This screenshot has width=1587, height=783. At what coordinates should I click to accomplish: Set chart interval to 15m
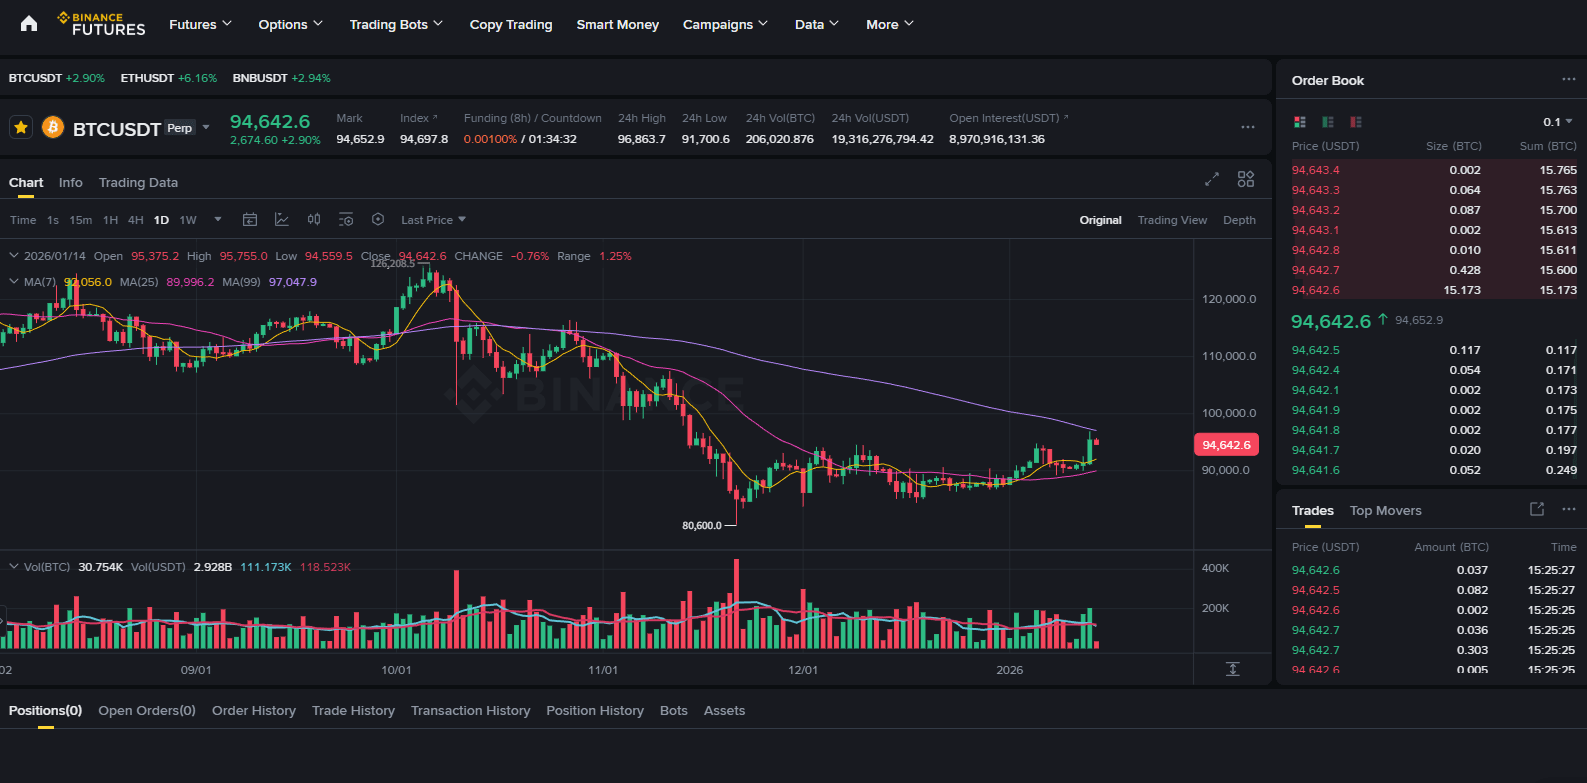[x=81, y=220]
